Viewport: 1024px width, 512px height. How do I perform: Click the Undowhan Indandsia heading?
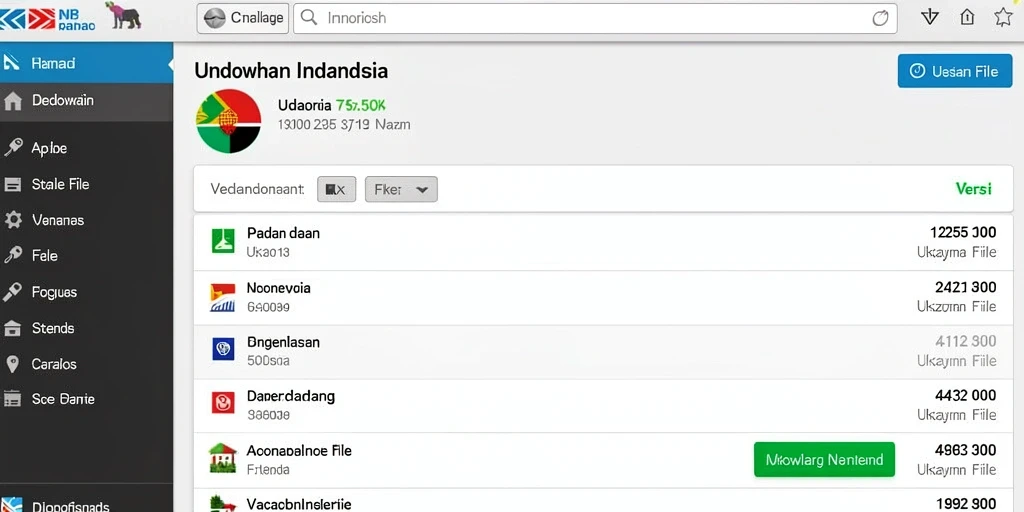tap(291, 71)
